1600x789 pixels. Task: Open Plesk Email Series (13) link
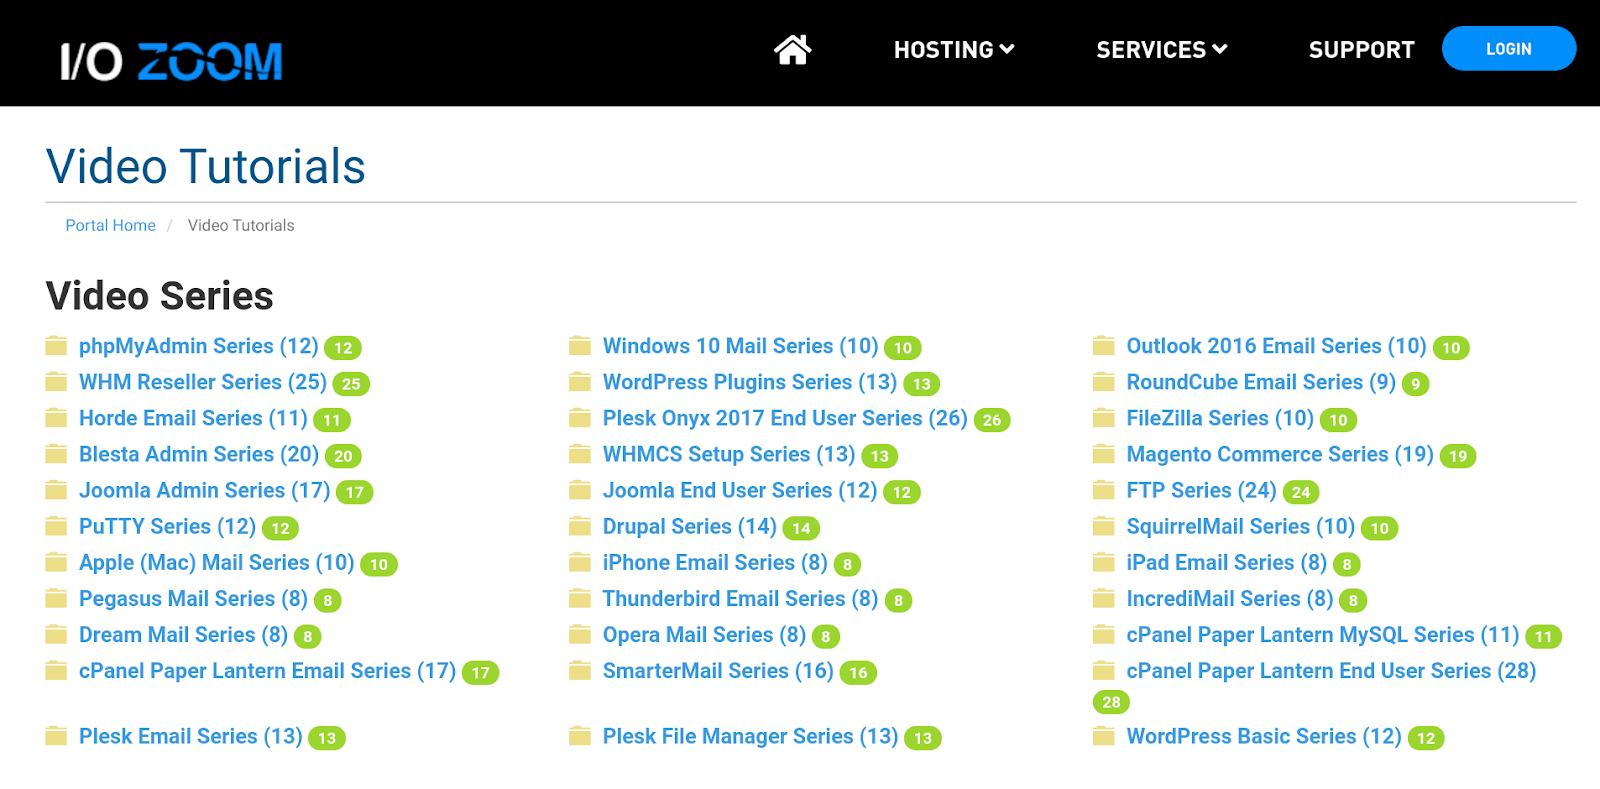[x=190, y=736]
